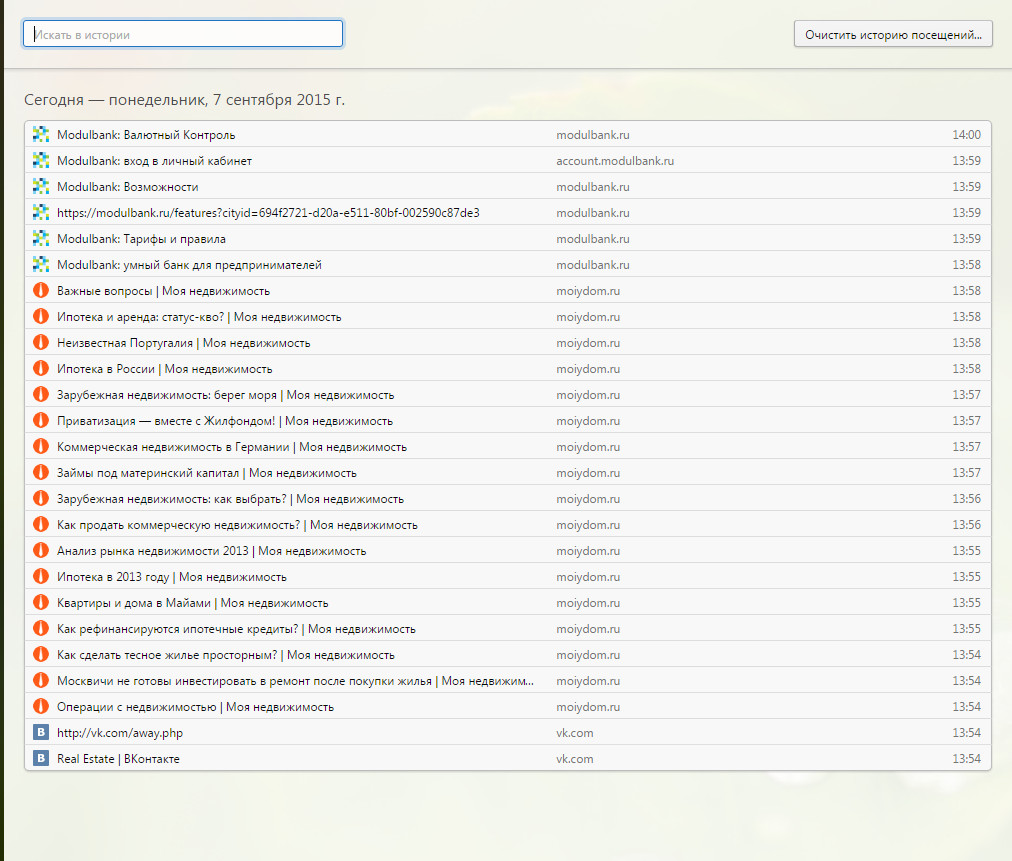Viewport: 1012px width, 861px height.
Task: Open Modulbank умный банк для предпринимателей entry
Action: pyautogui.click(x=189, y=265)
